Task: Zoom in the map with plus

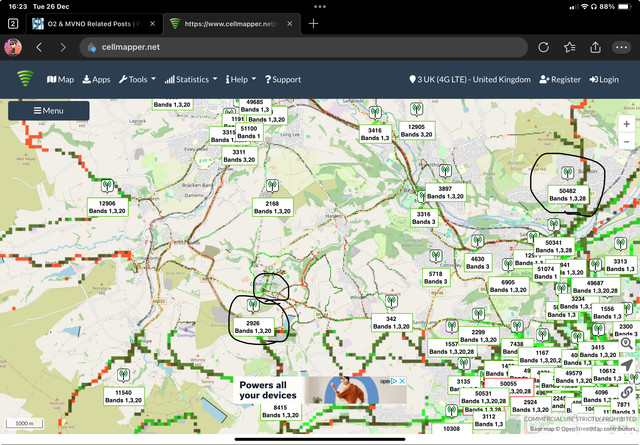Action: point(627,124)
